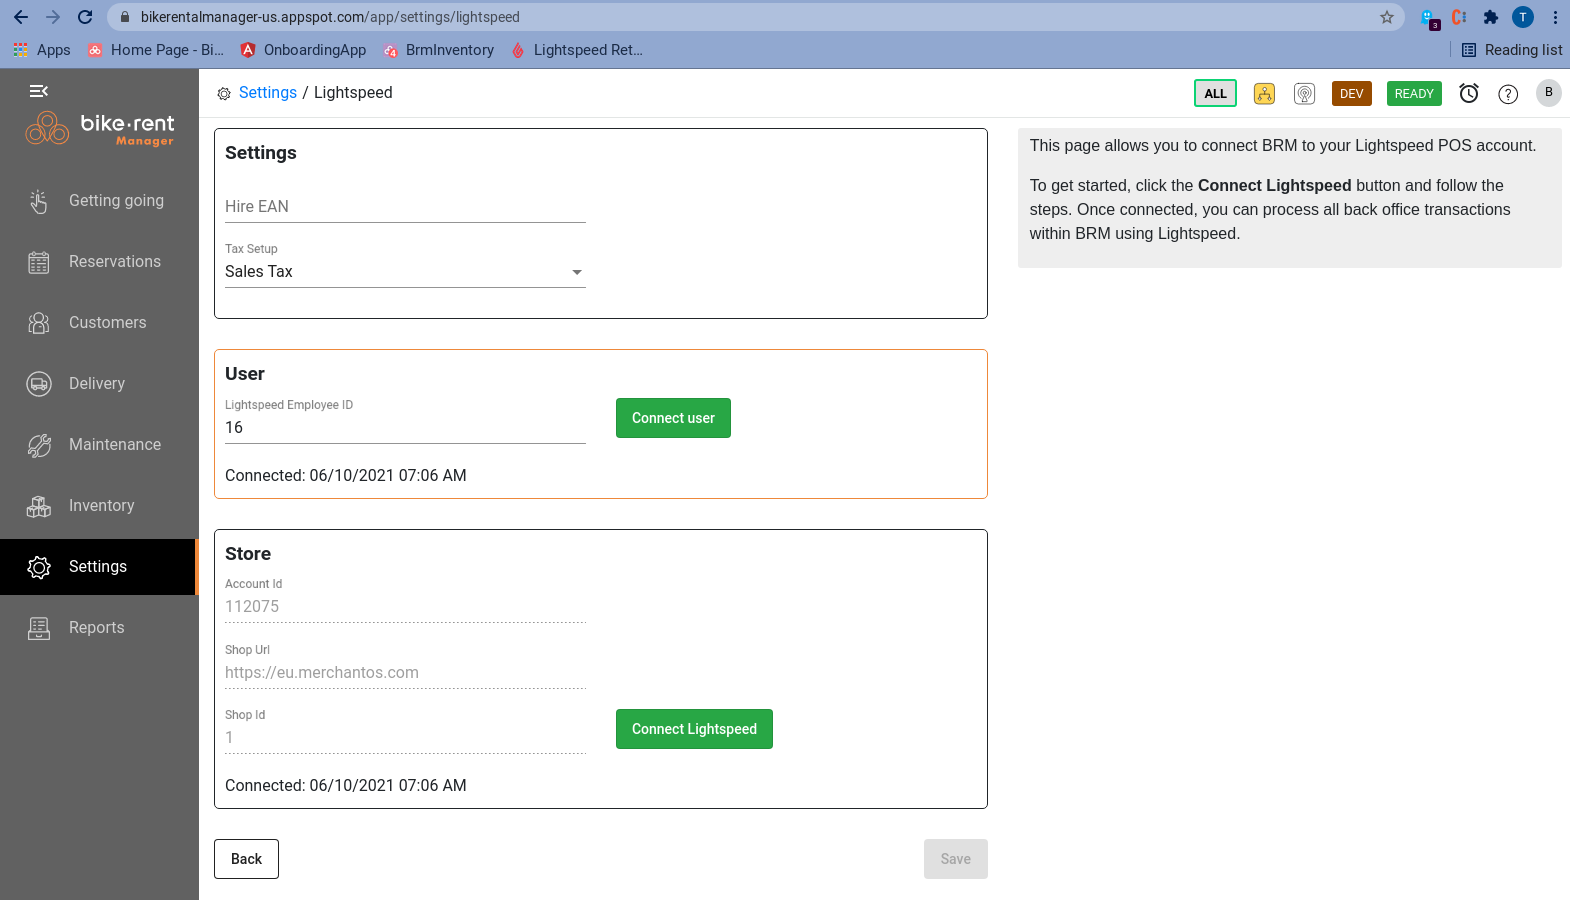
Task: Click the disabled Save button
Action: [x=955, y=859]
